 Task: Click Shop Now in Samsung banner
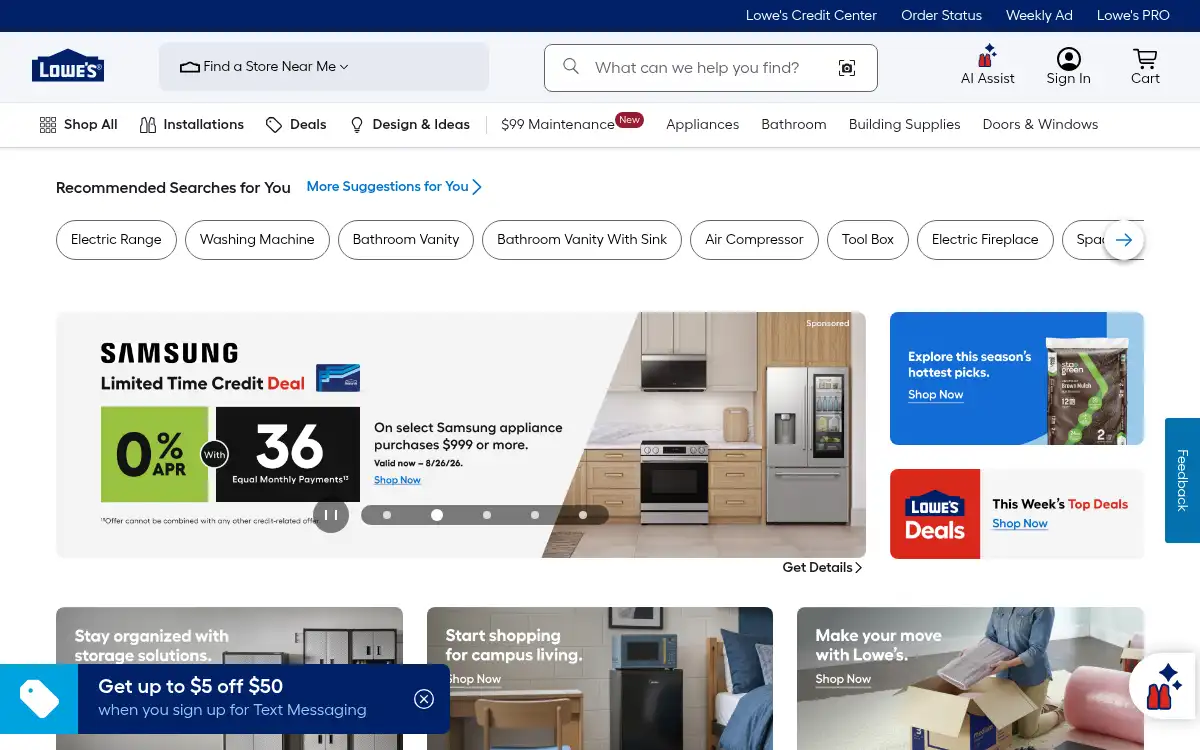coord(397,480)
